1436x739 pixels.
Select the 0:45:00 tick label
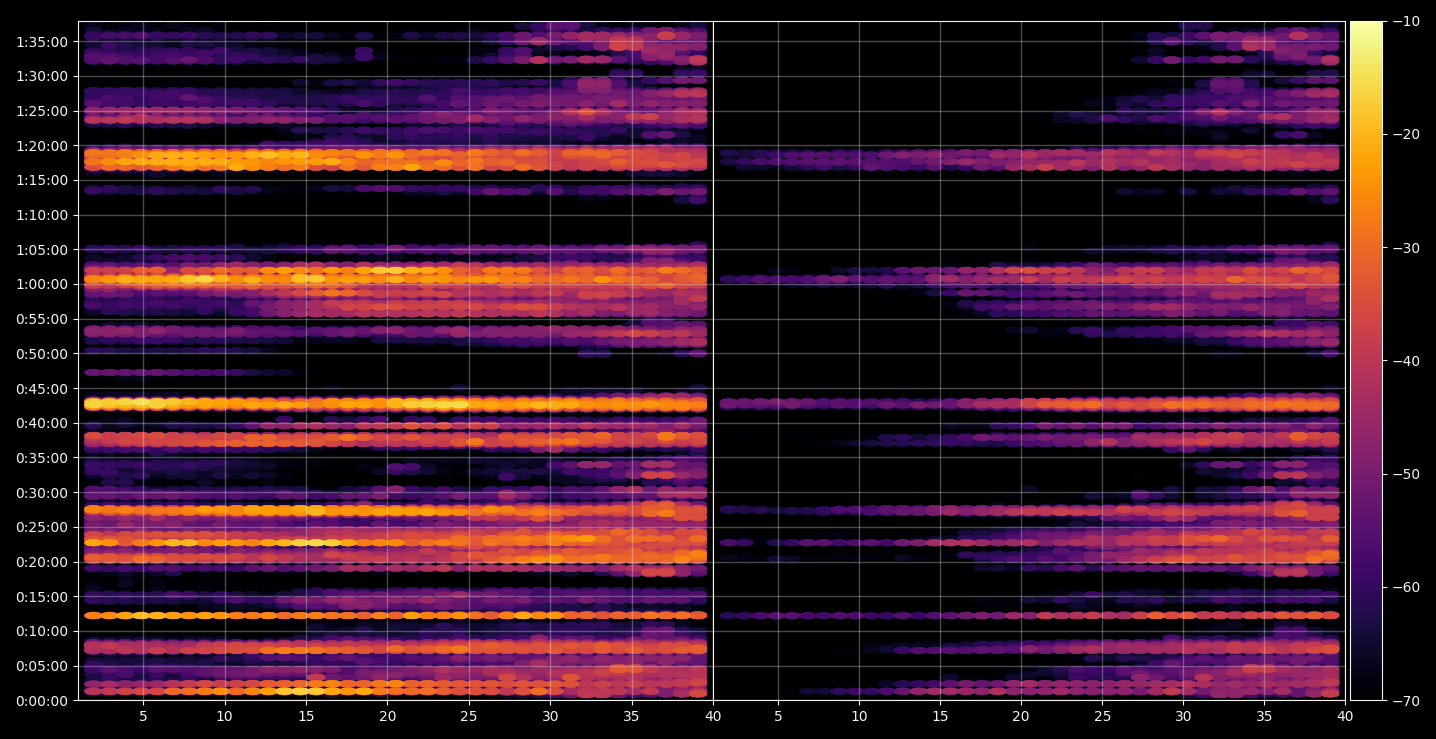[x=42, y=389]
